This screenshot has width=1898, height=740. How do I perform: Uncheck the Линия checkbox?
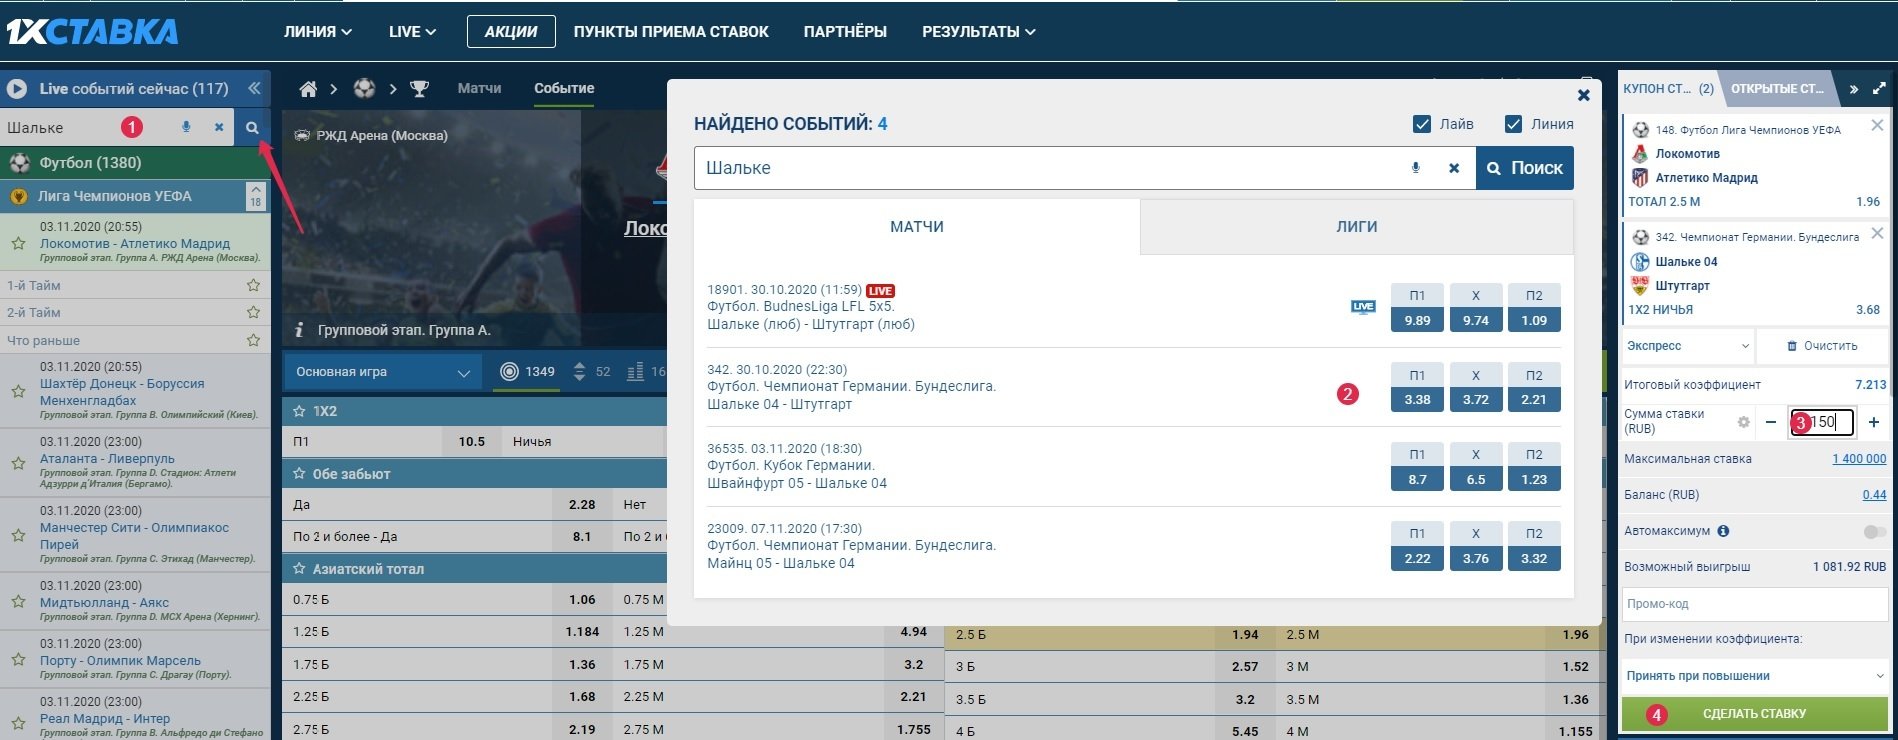pyautogui.click(x=1513, y=124)
